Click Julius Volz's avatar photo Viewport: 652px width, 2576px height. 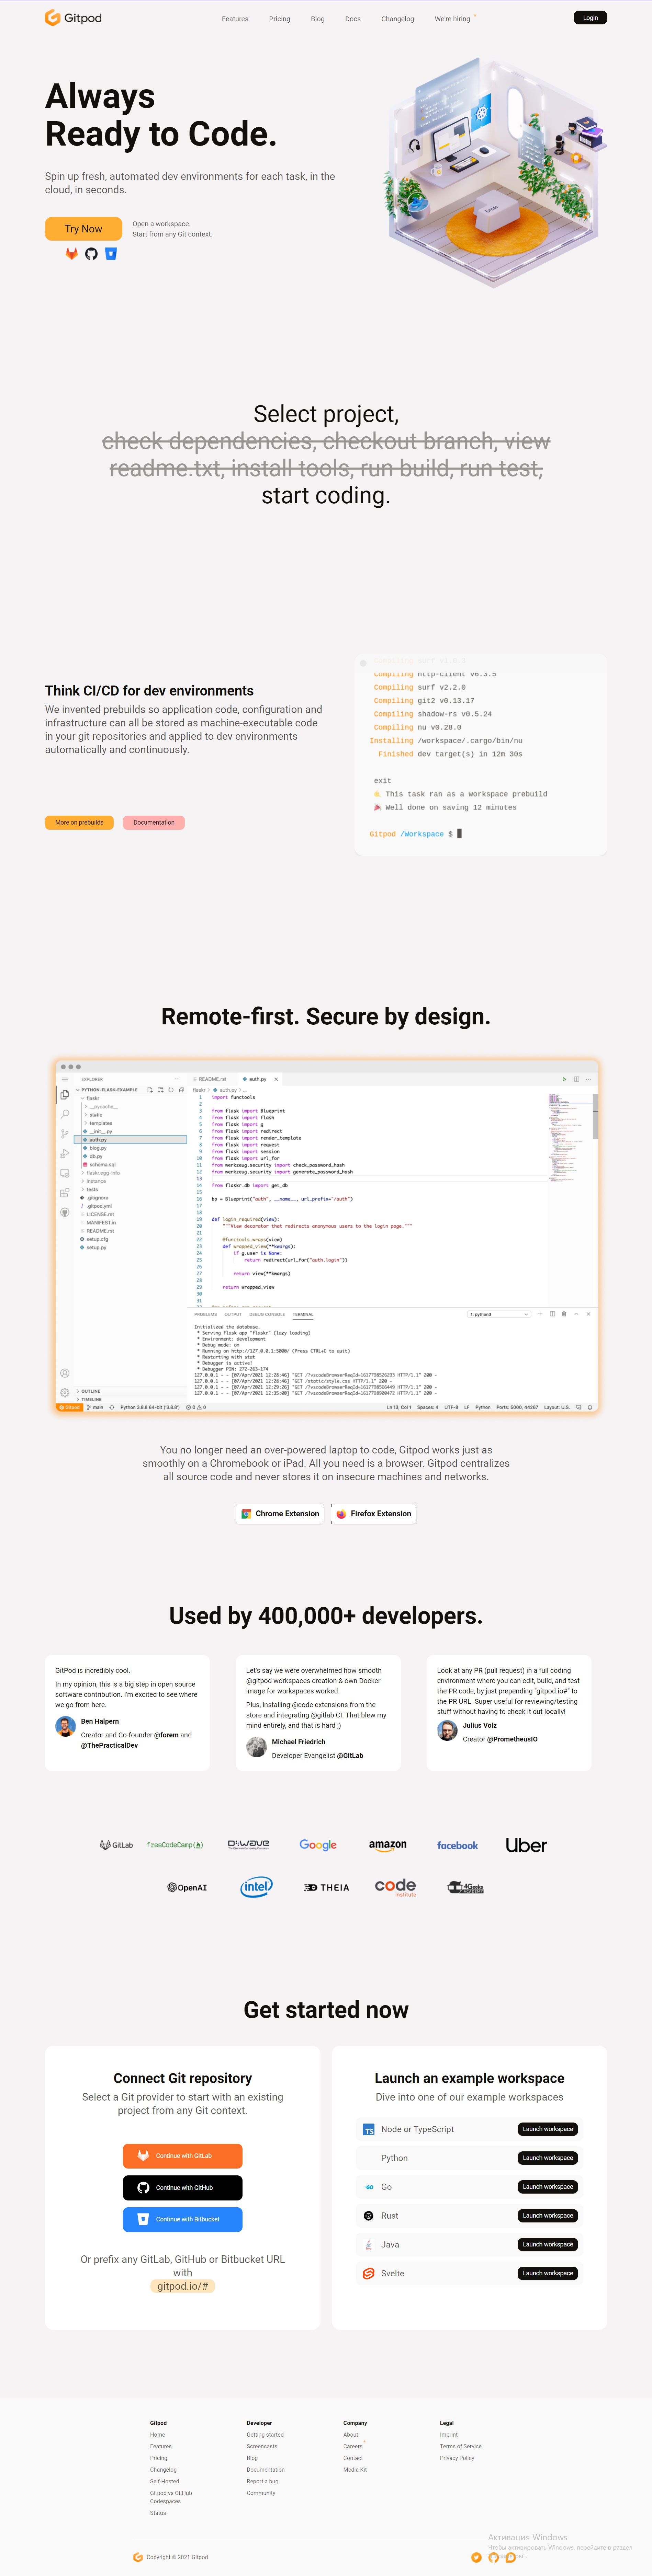447,1731
